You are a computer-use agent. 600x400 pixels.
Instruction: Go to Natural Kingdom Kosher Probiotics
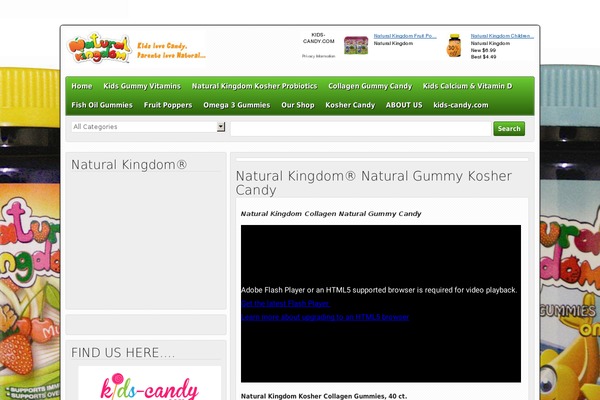click(x=254, y=86)
